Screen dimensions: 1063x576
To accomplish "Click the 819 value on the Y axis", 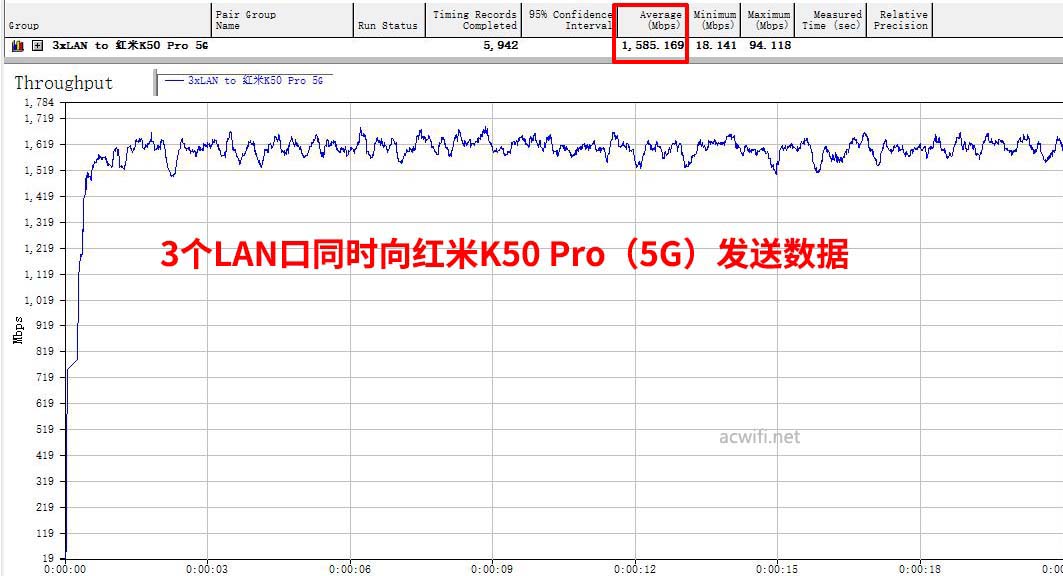I will (44, 351).
